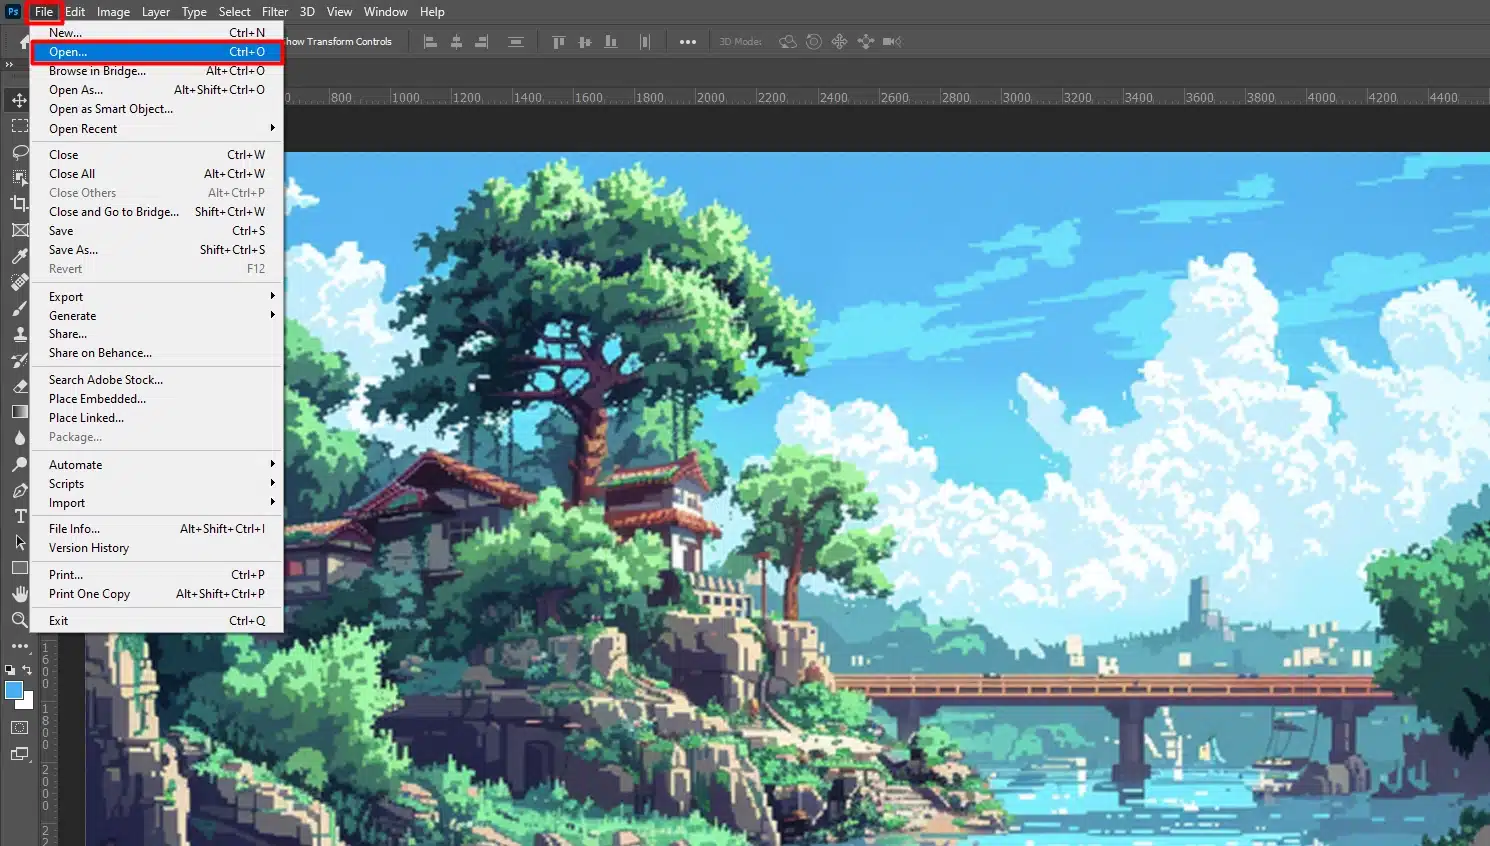Viewport: 1490px width, 846px height.
Task: Expand the Scripts submenu
Action: pos(157,484)
